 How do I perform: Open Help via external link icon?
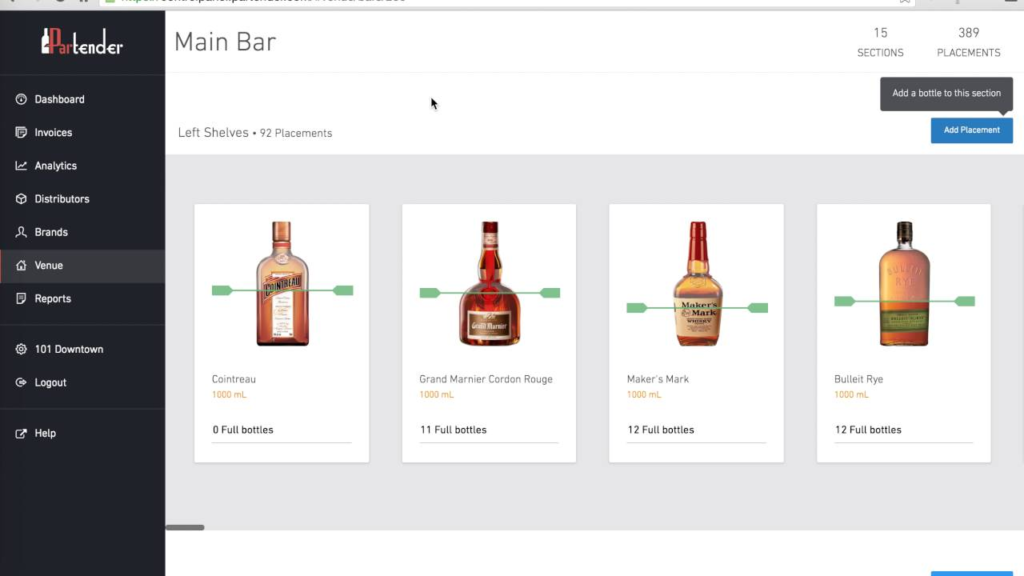pos(21,434)
